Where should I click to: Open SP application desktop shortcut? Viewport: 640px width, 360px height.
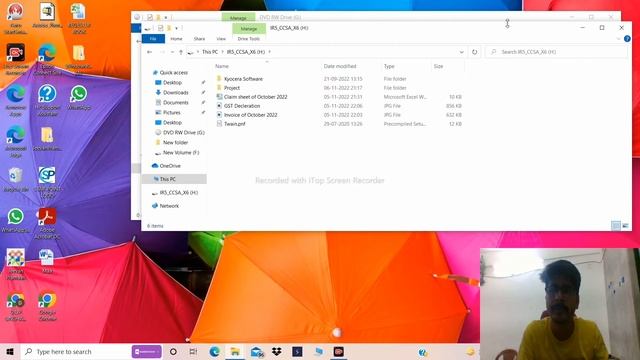(x=47, y=182)
